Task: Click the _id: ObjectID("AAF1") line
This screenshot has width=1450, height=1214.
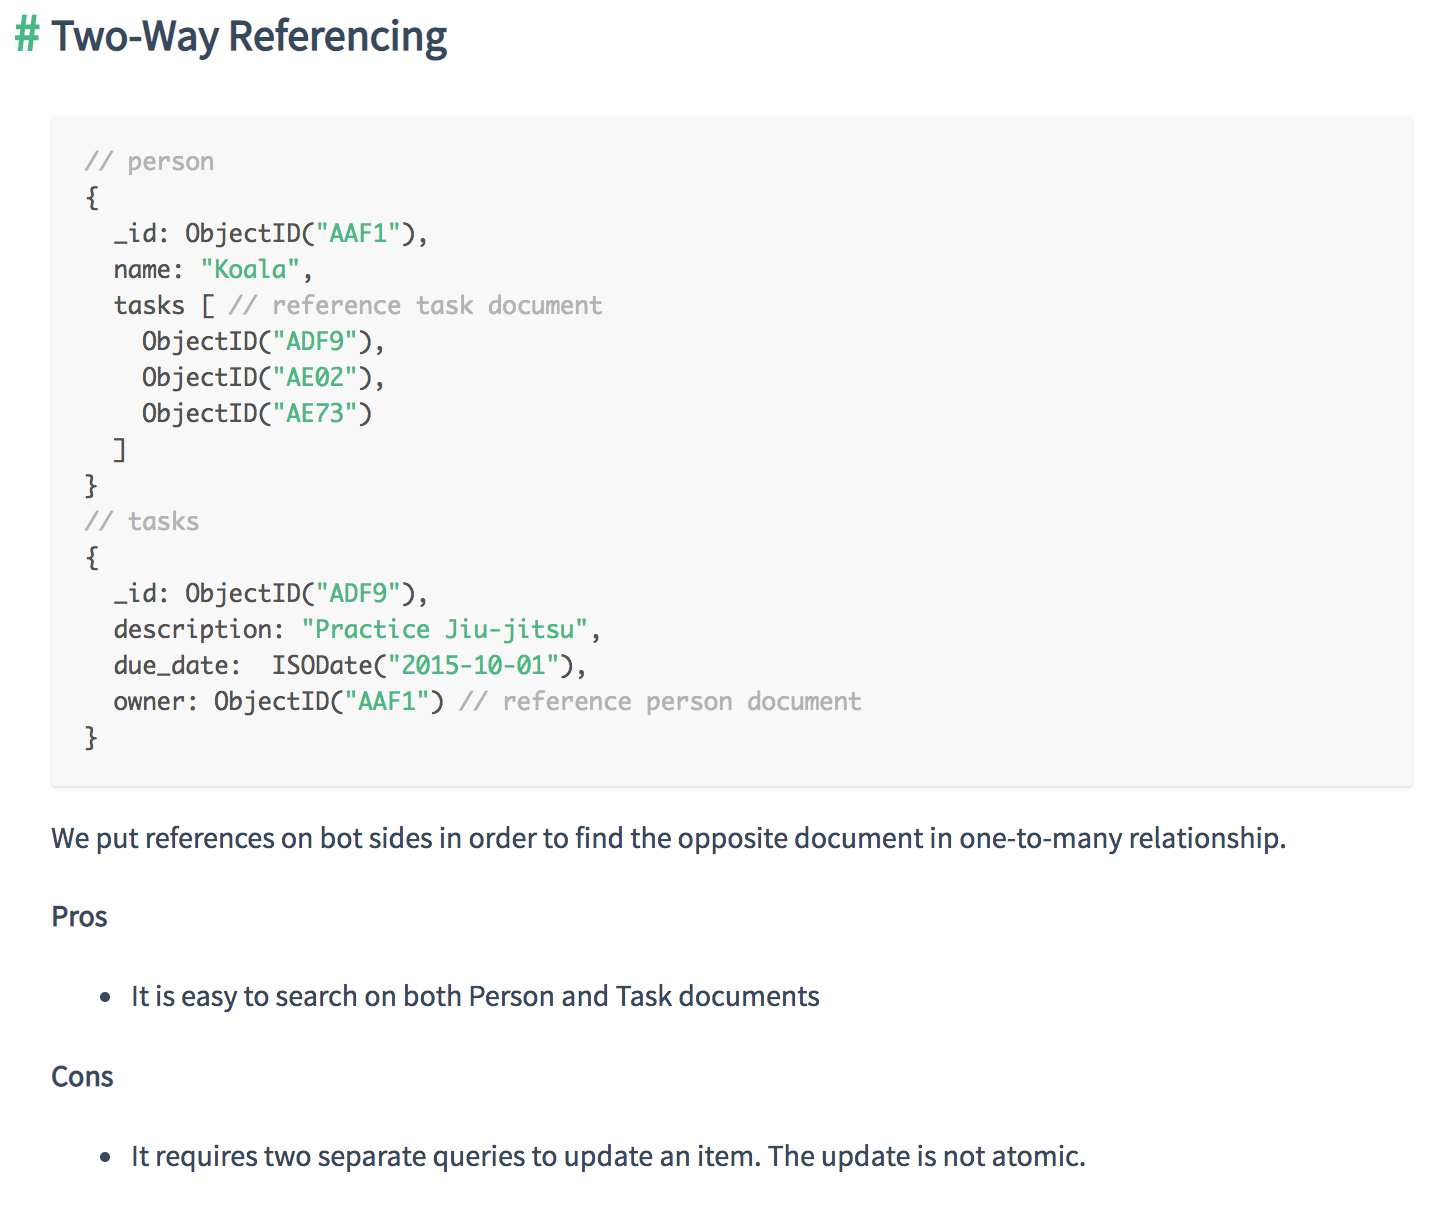Action: point(271,233)
